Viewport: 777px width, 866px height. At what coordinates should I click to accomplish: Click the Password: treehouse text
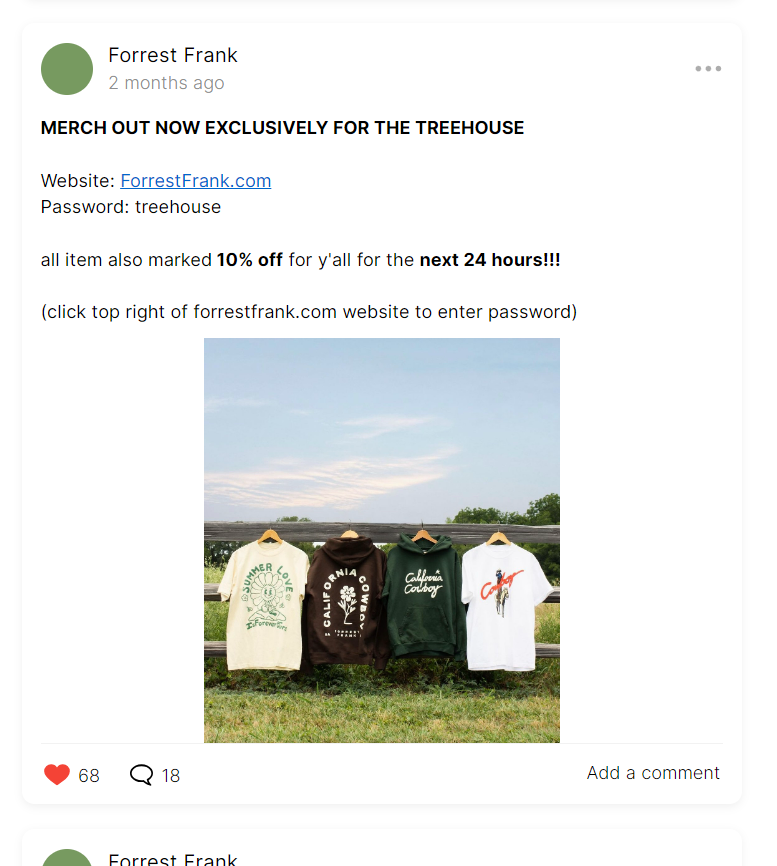click(131, 207)
